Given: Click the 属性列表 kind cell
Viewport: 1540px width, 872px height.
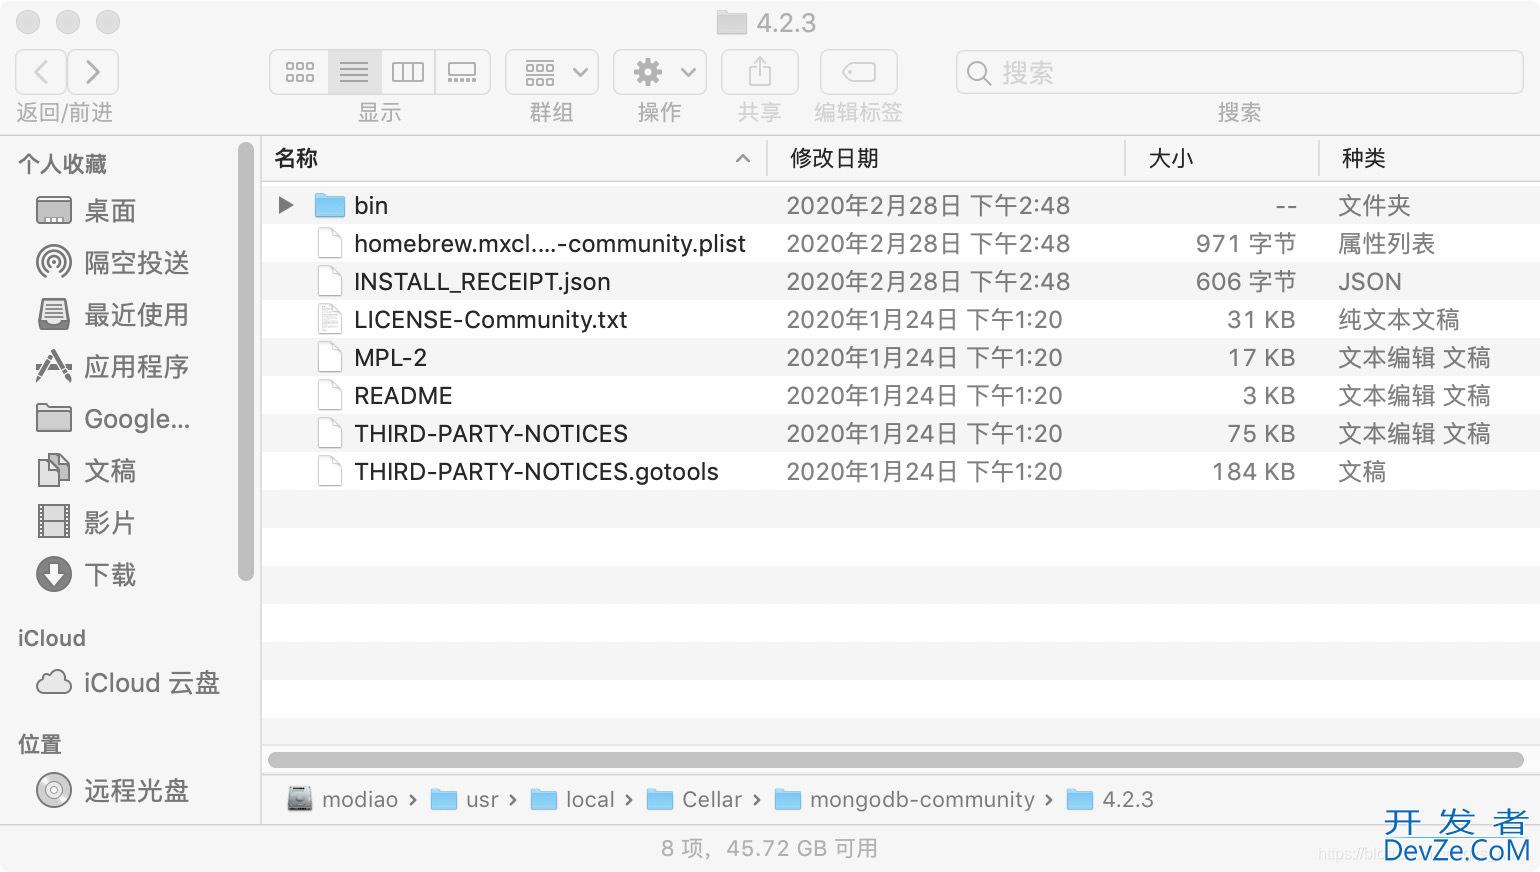Looking at the screenshot, I should (1387, 243).
